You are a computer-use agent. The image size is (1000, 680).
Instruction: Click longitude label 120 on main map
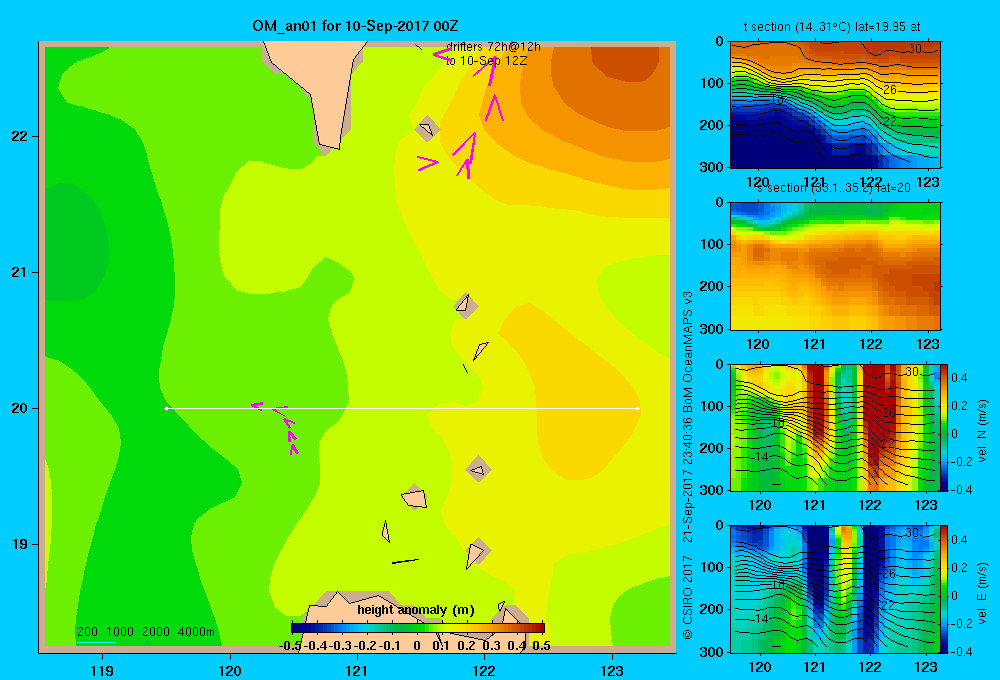click(x=230, y=670)
